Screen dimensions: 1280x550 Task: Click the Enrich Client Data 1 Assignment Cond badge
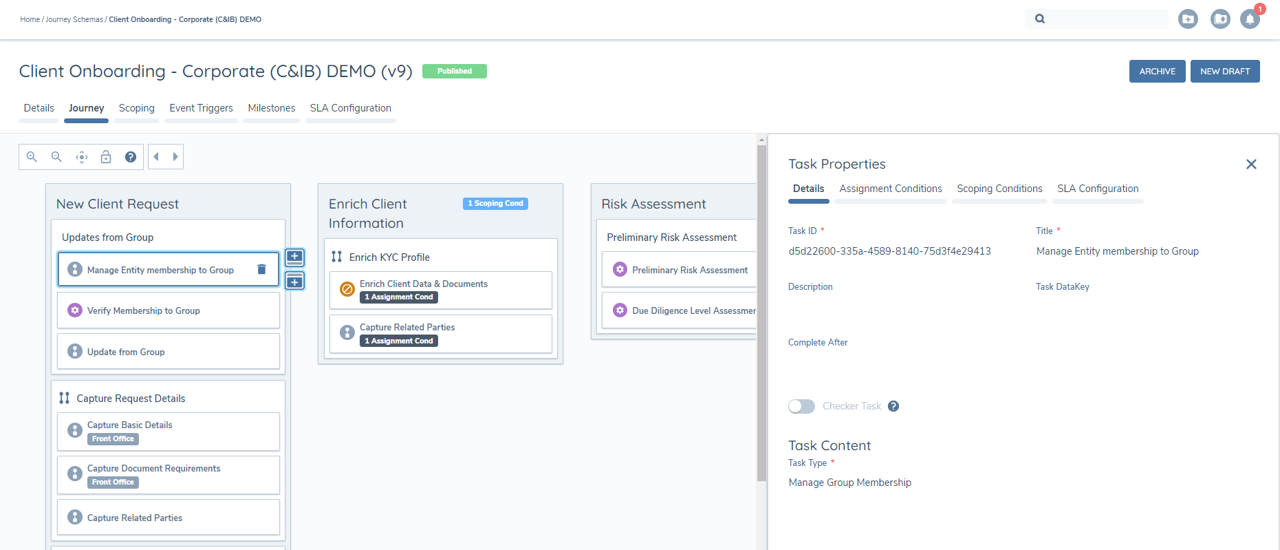[x=399, y=297]
